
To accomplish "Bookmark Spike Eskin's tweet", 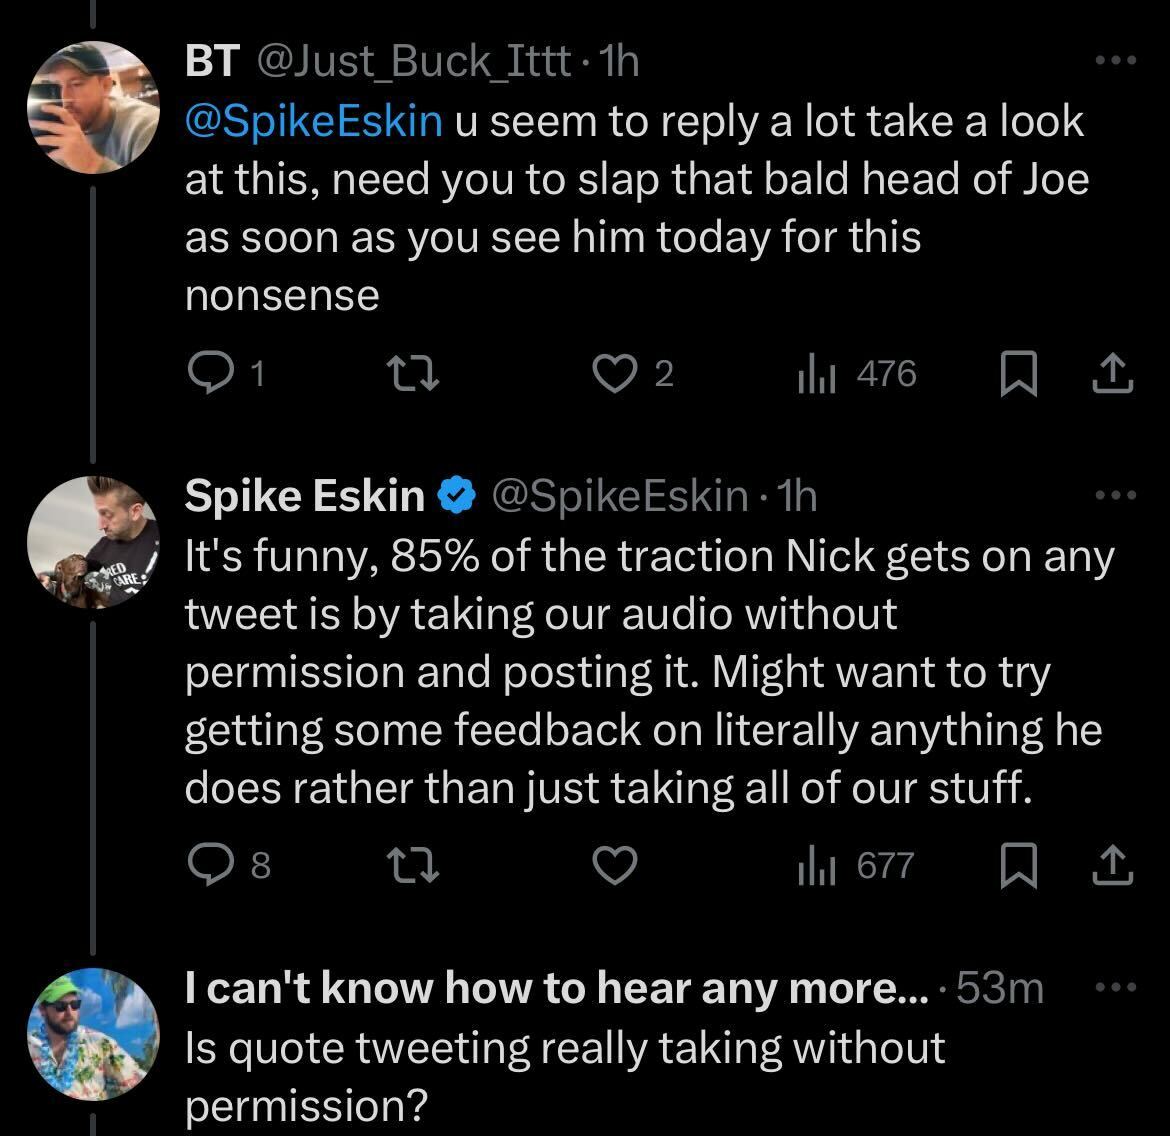I will (1018, 866).
